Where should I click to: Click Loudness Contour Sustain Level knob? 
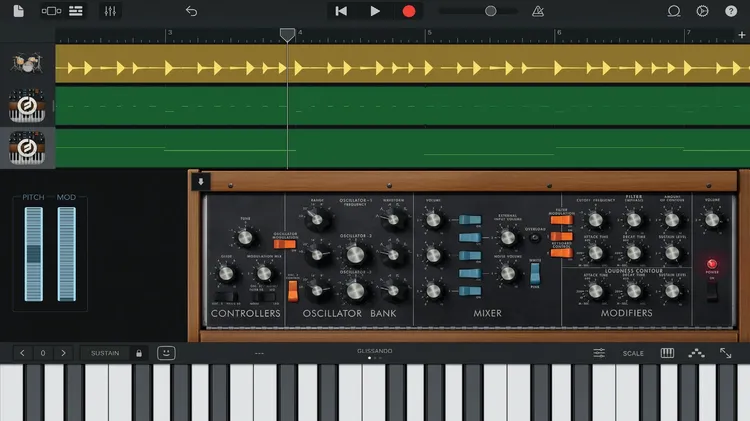(672, 290)
